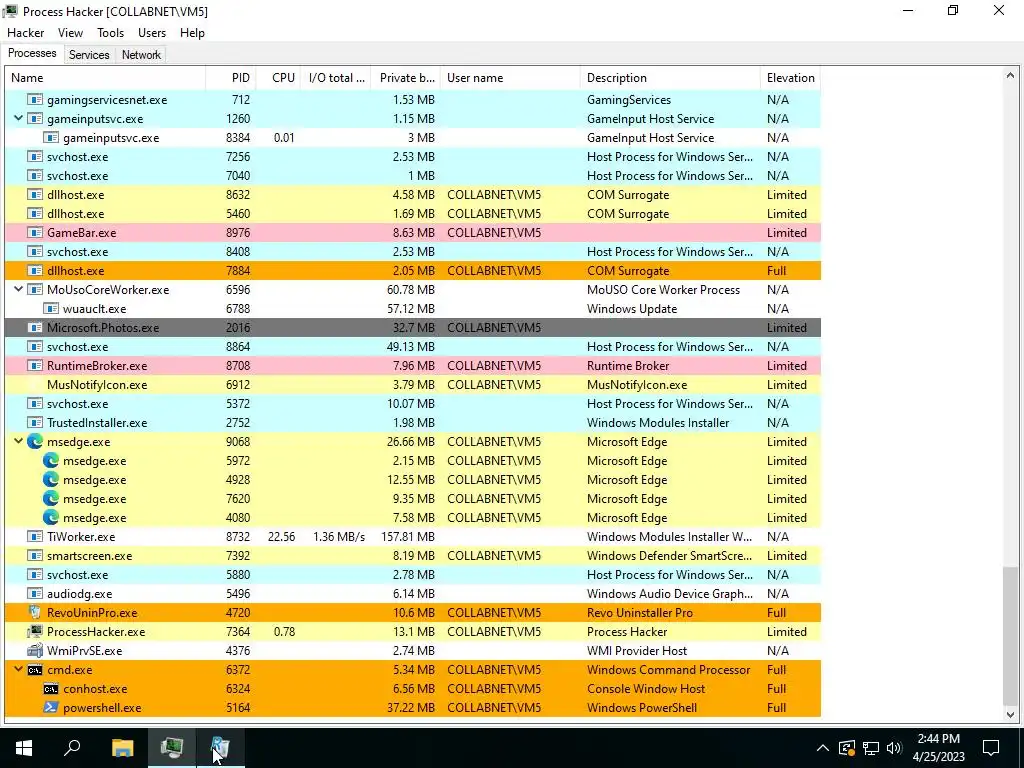This screenshot has width=1024, height=768.
Task: Sort by the I/O total column header
Action: pyautogui.click(x=336, y=78)
